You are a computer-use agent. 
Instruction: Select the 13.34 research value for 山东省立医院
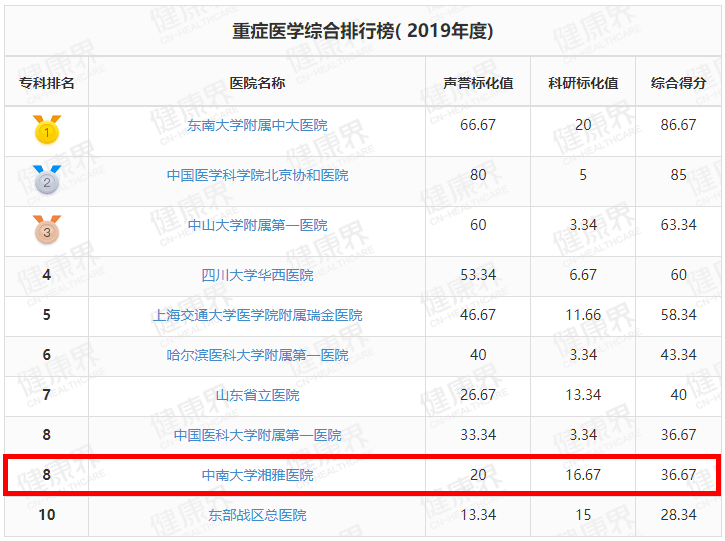[583, 395]
